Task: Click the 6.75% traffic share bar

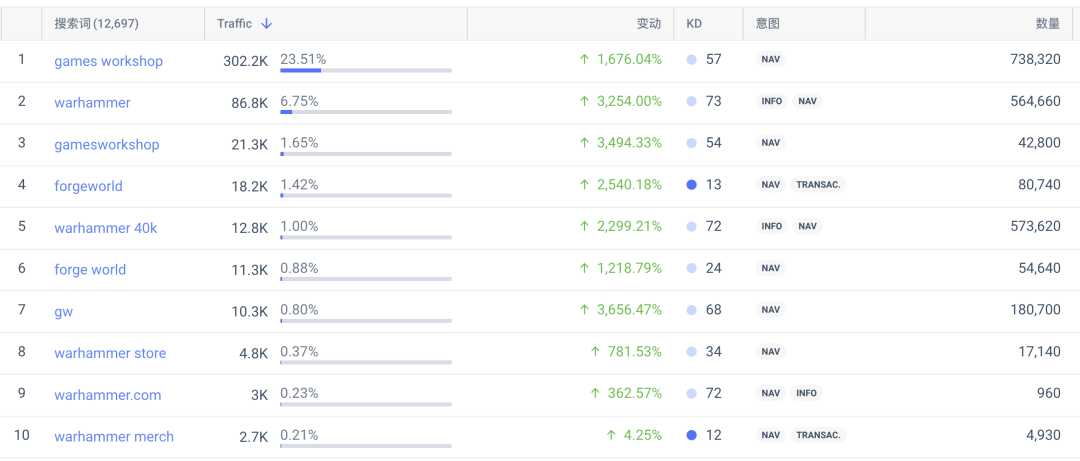Action: 366,112
